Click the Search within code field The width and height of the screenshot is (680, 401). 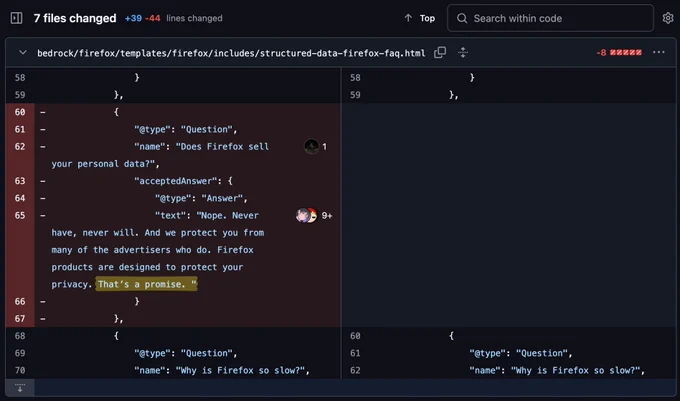pyautogui.click(x=550, y=18)
